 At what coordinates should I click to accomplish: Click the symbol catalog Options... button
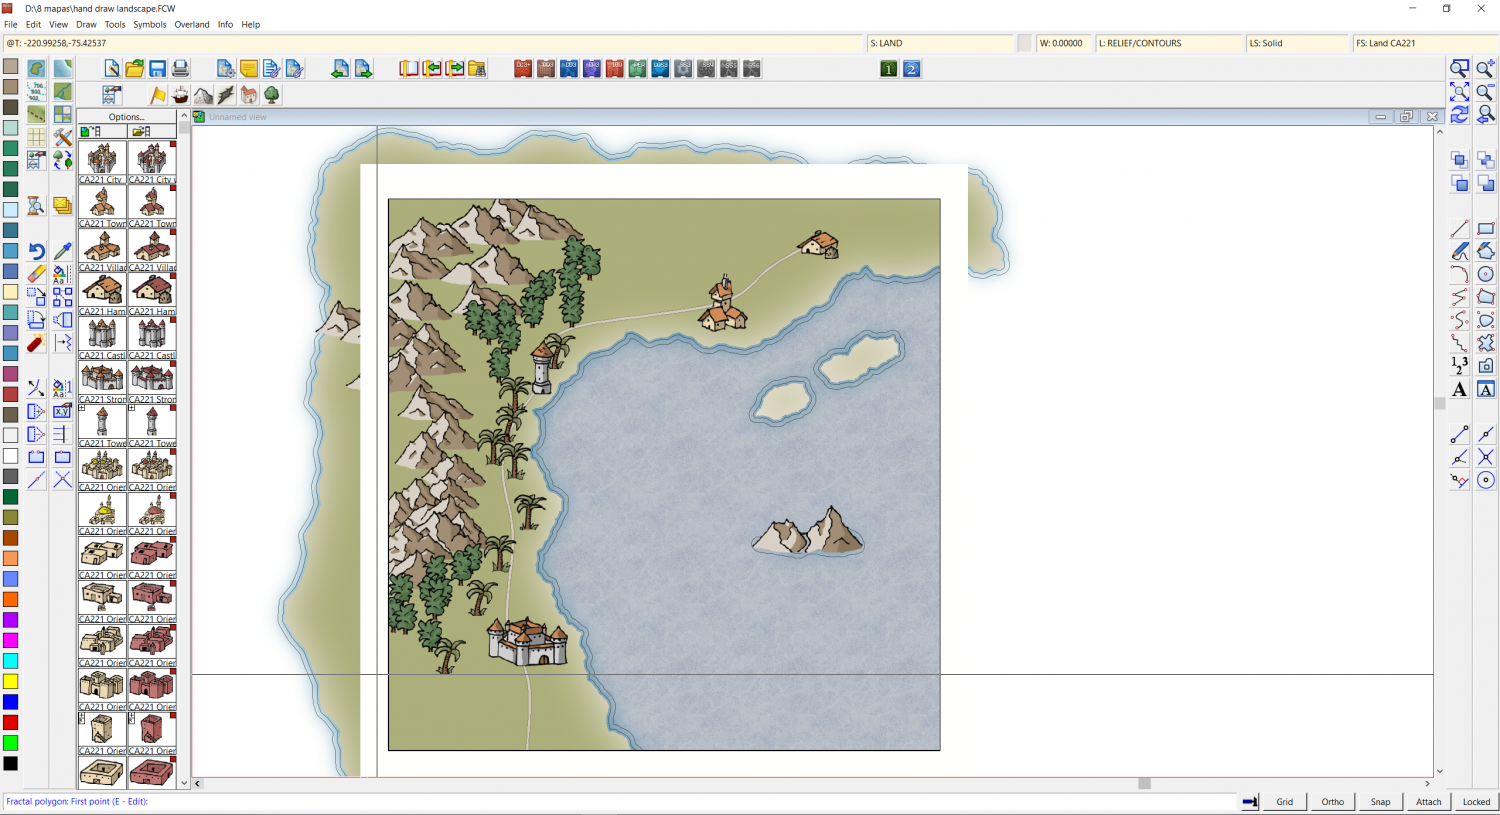click(x=127, y=117)
